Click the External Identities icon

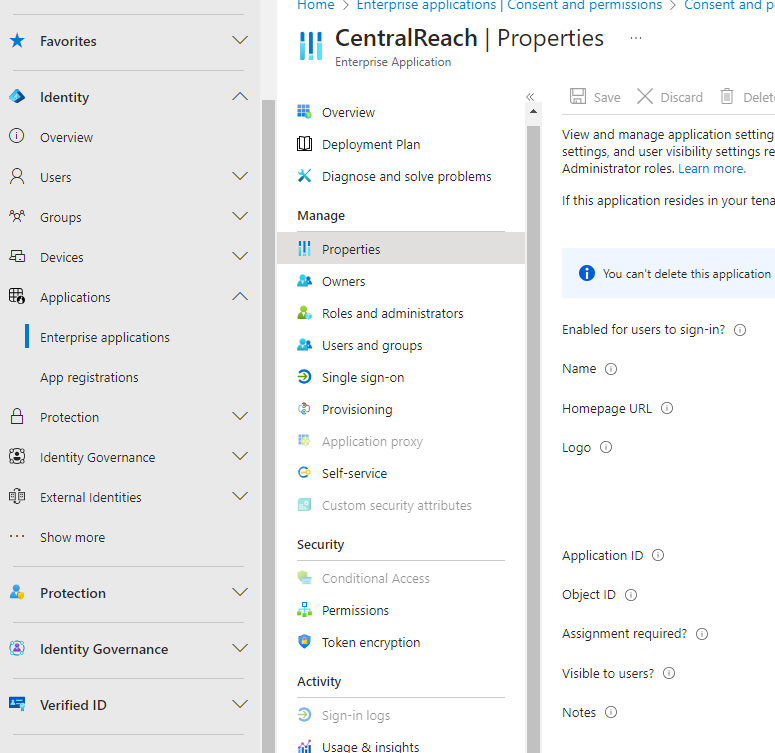point(17,496)
